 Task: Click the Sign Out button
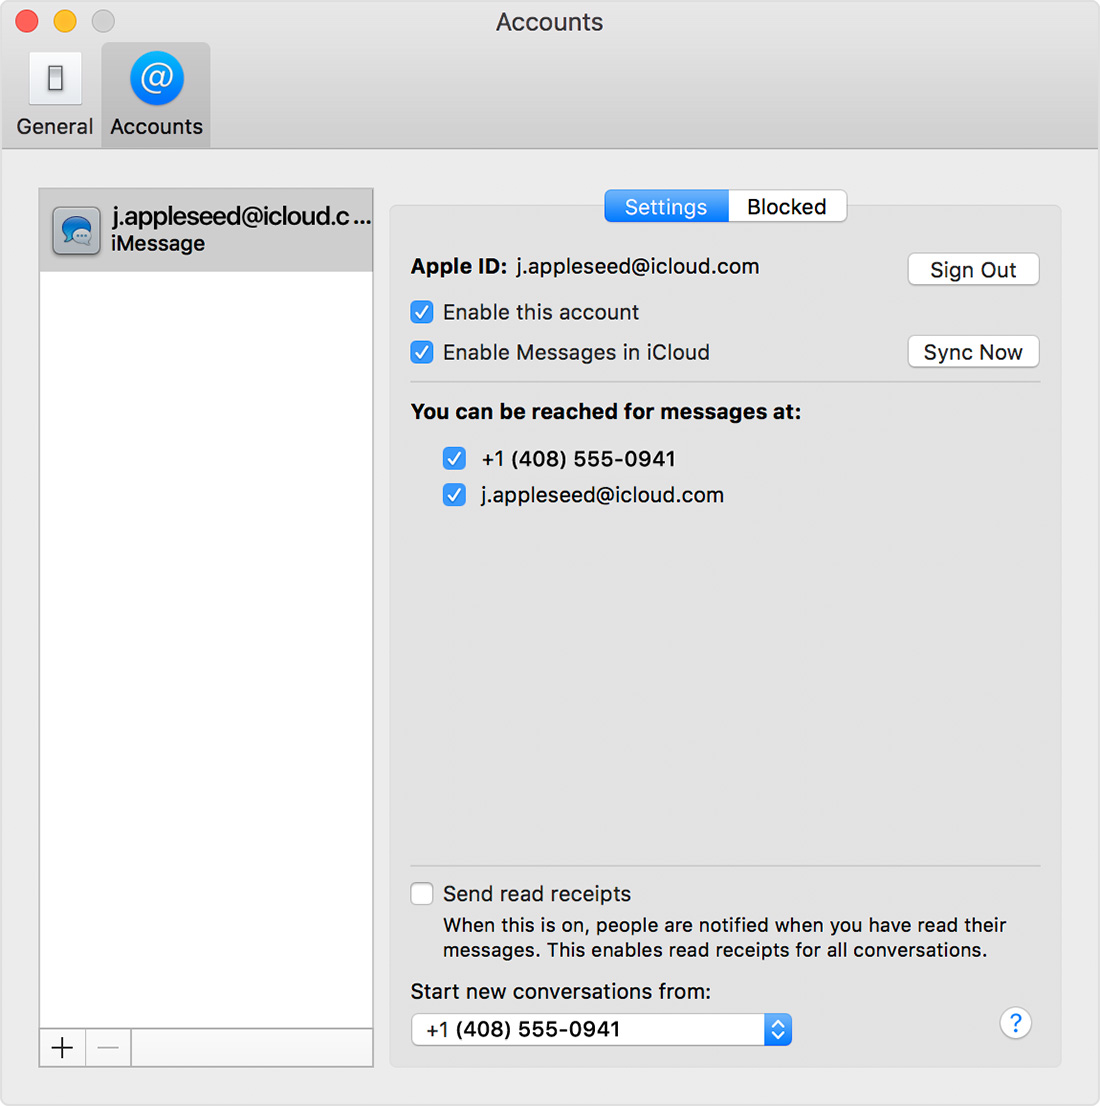973,270
